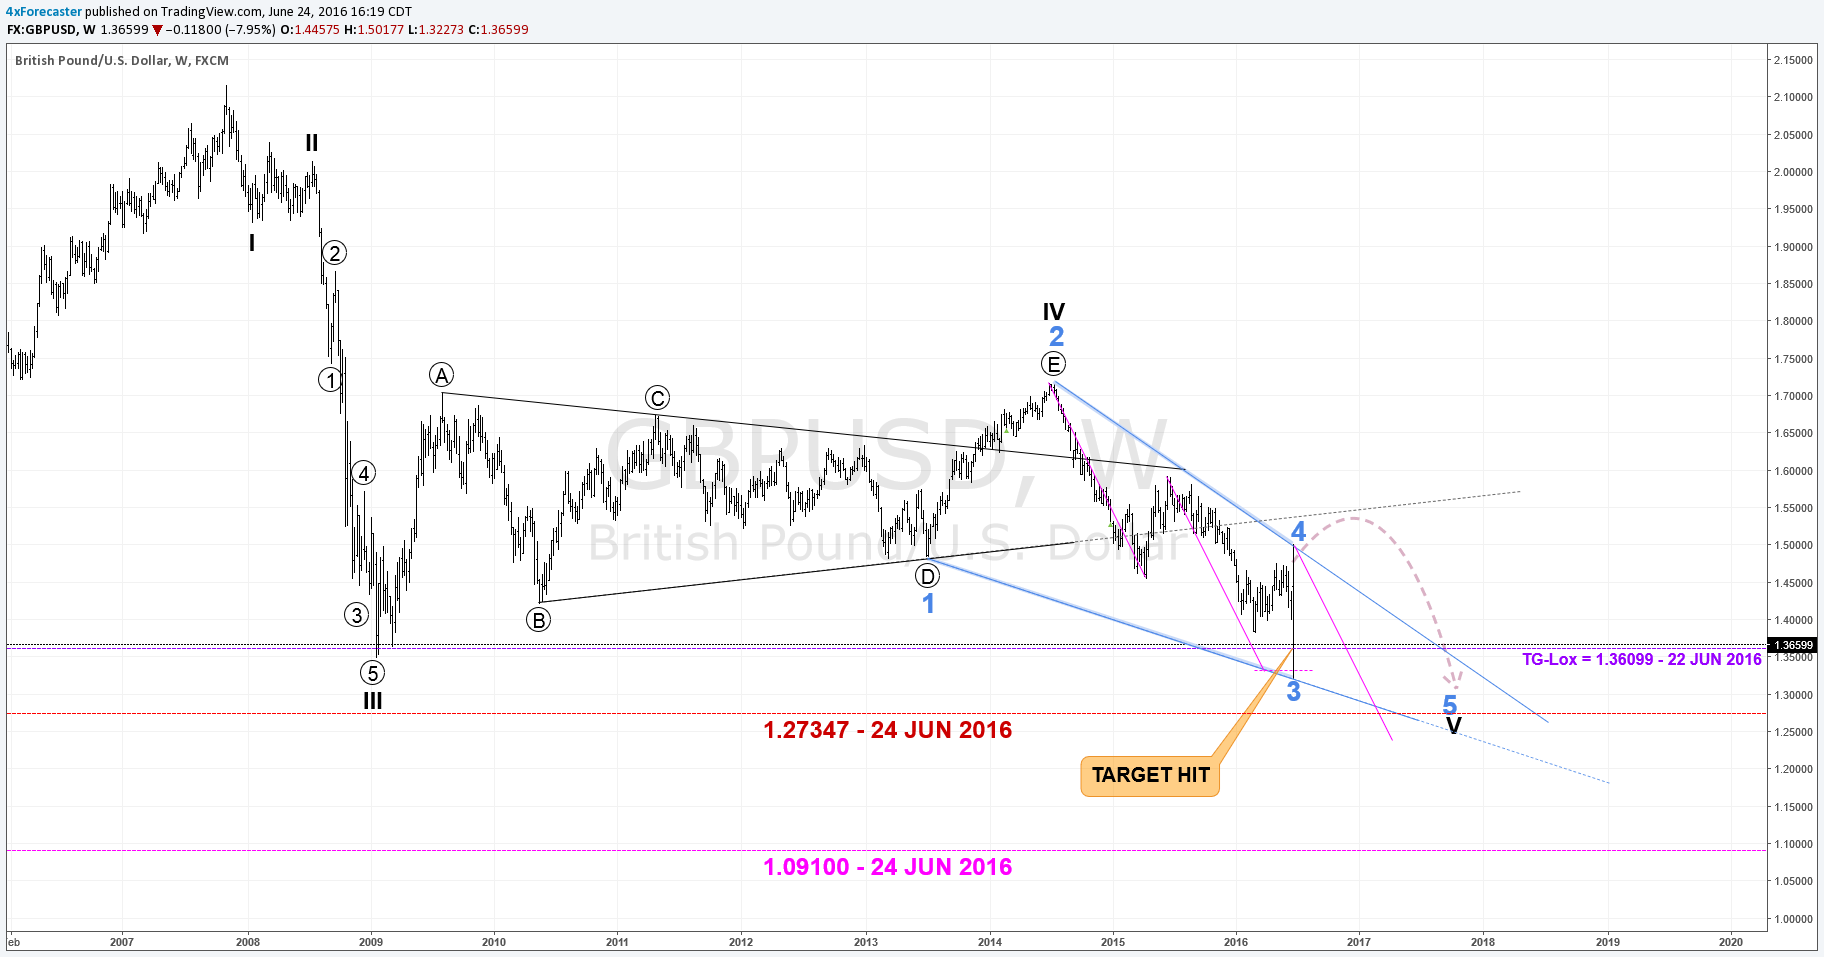Click the wave label III

coord(372,701)
